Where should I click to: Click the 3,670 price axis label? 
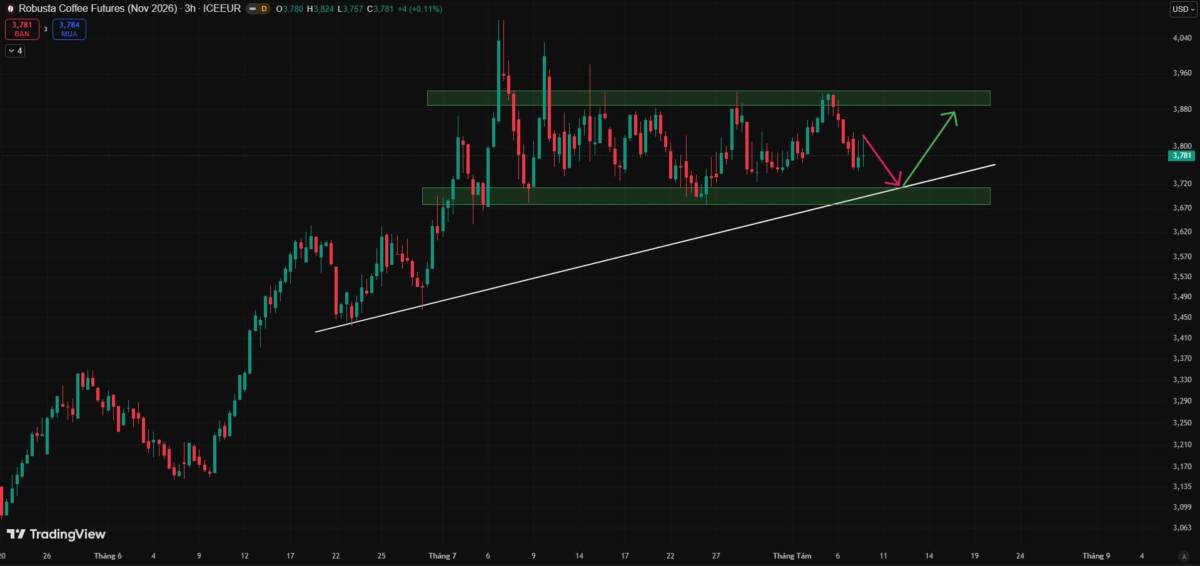(1182, 208)
